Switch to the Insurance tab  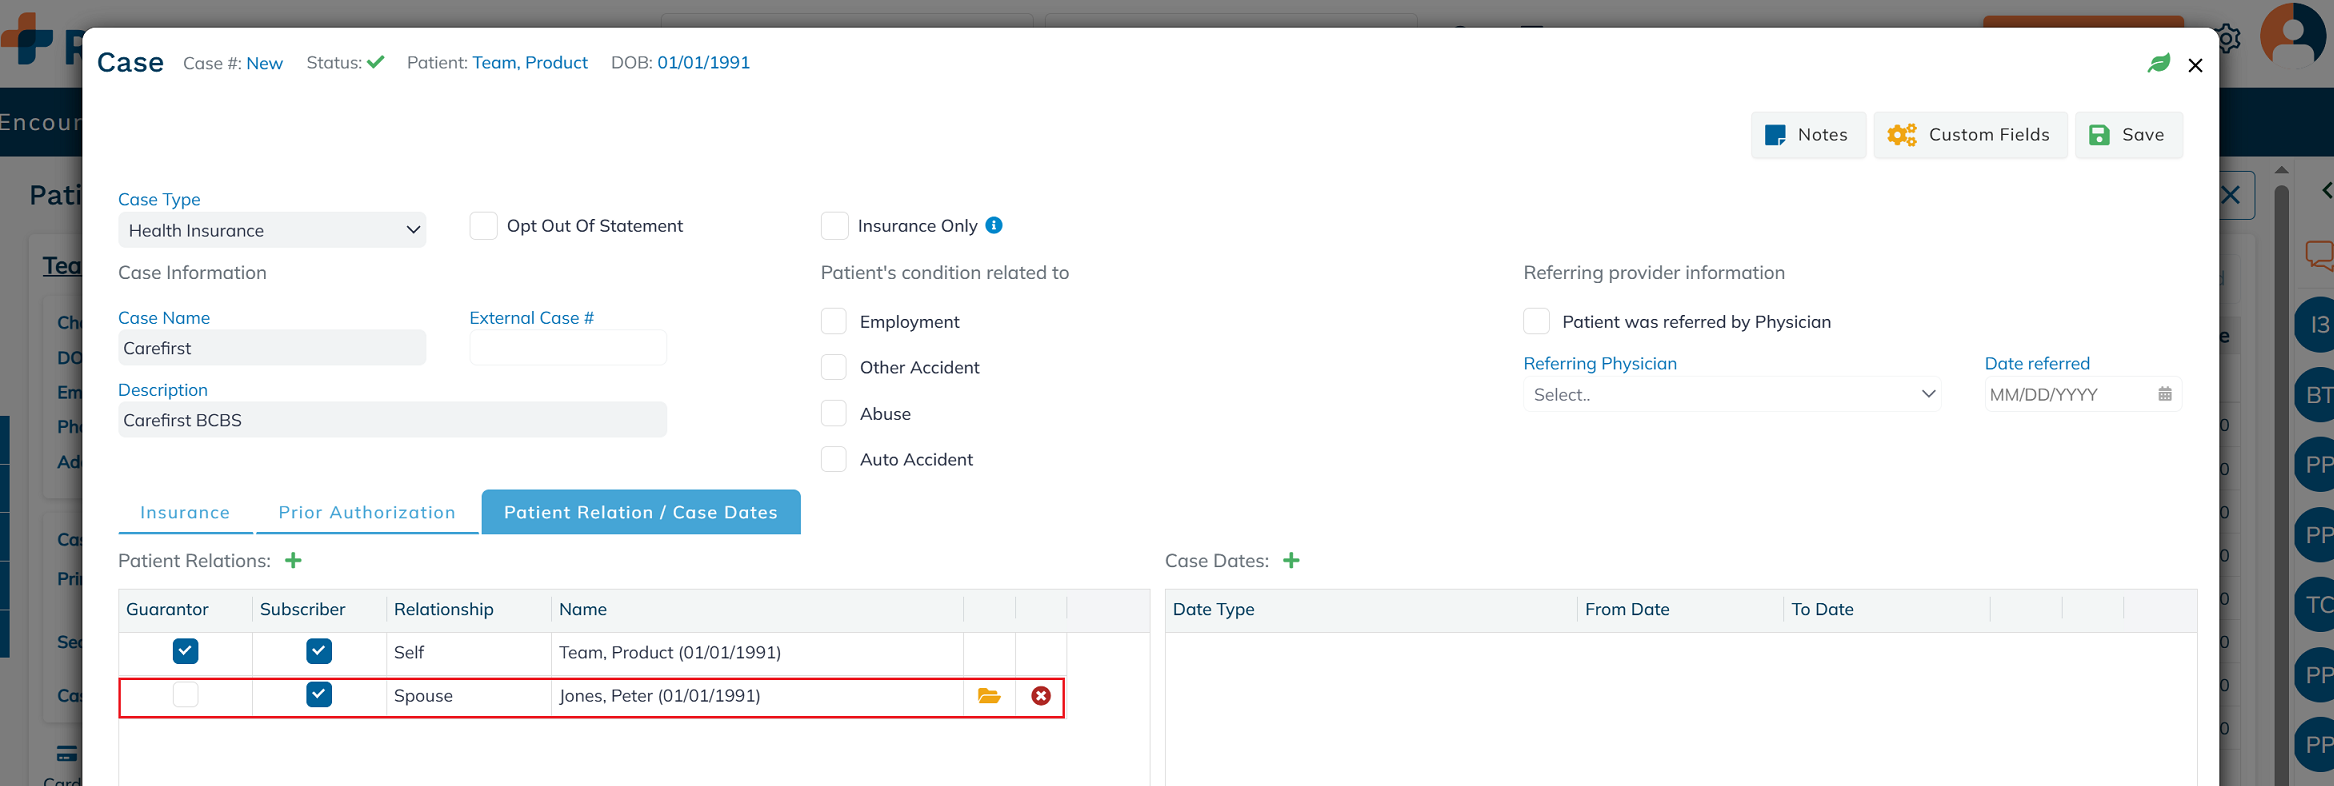185,513
